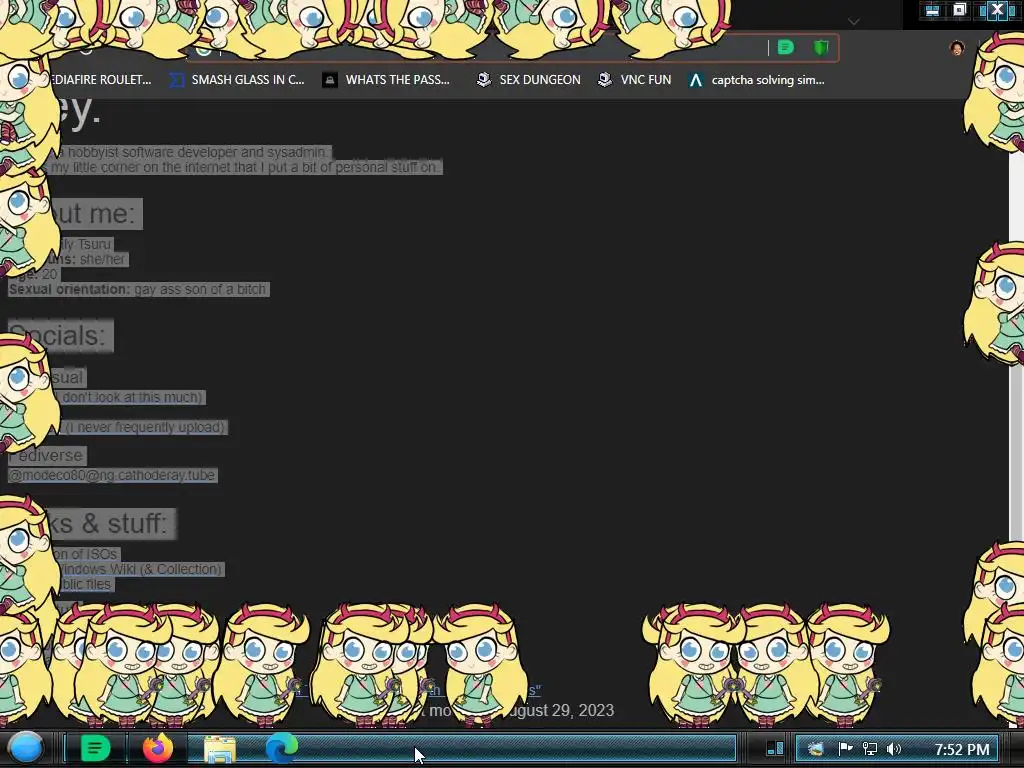Click the VNC FUN bookmark favicon
This screenshot has width=1024, height=768.
tap(605, 80)
